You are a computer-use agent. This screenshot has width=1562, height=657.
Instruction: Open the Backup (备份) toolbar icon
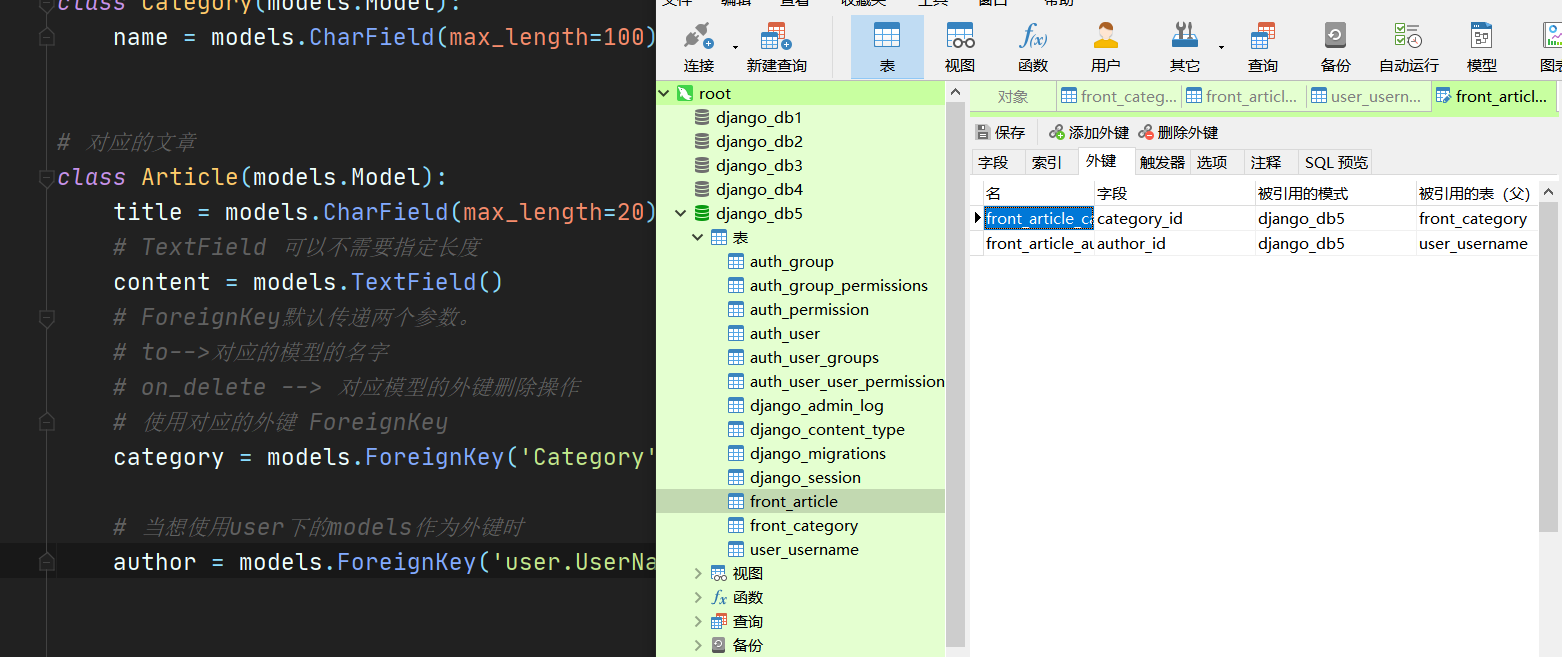[1336, 47]
